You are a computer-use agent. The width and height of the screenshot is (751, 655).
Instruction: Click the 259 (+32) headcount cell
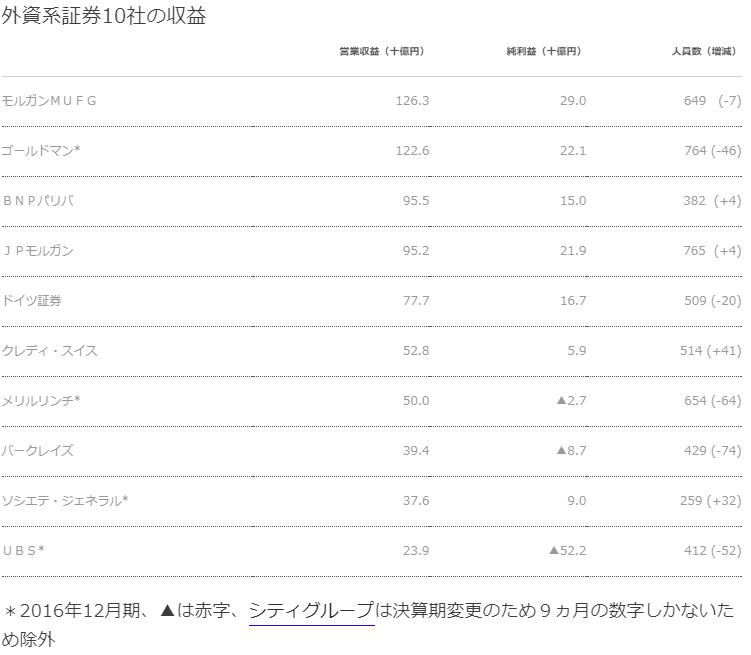(711, 501)
